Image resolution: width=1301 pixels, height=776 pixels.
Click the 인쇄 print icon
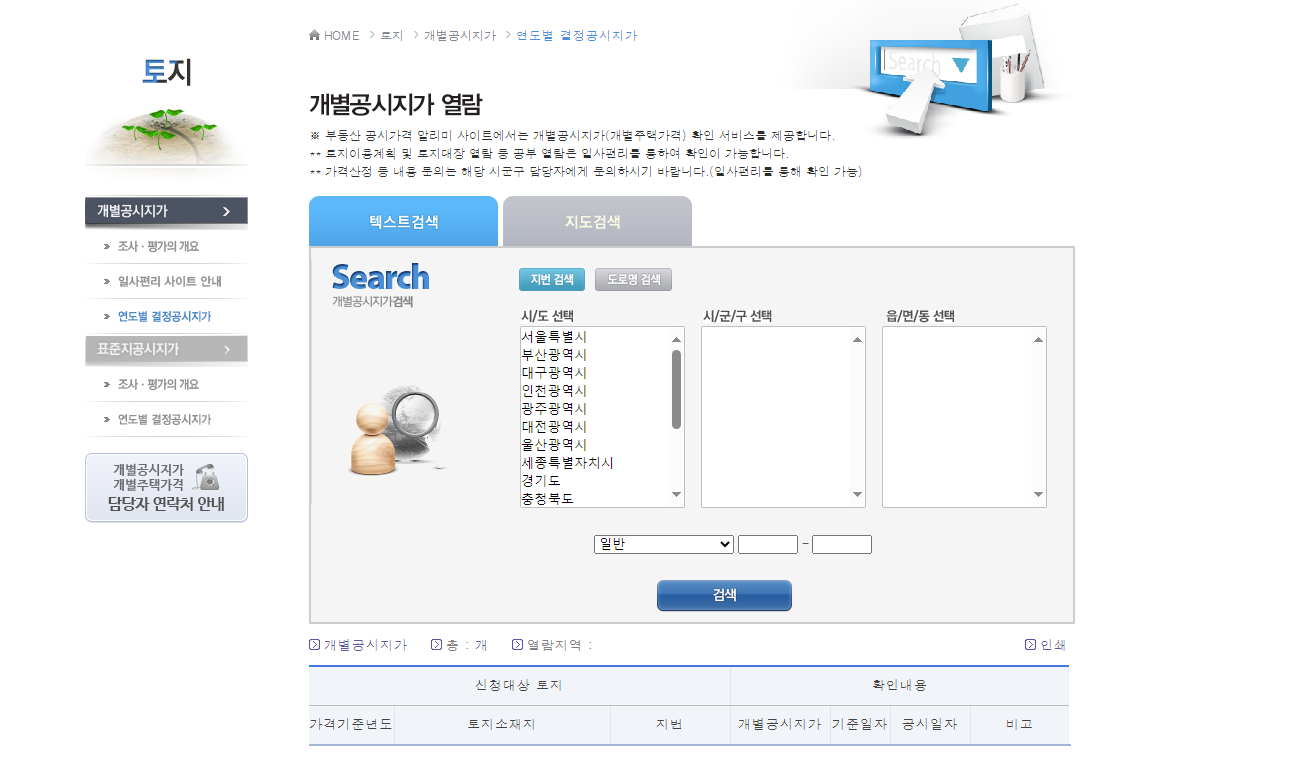point(1028,645)
